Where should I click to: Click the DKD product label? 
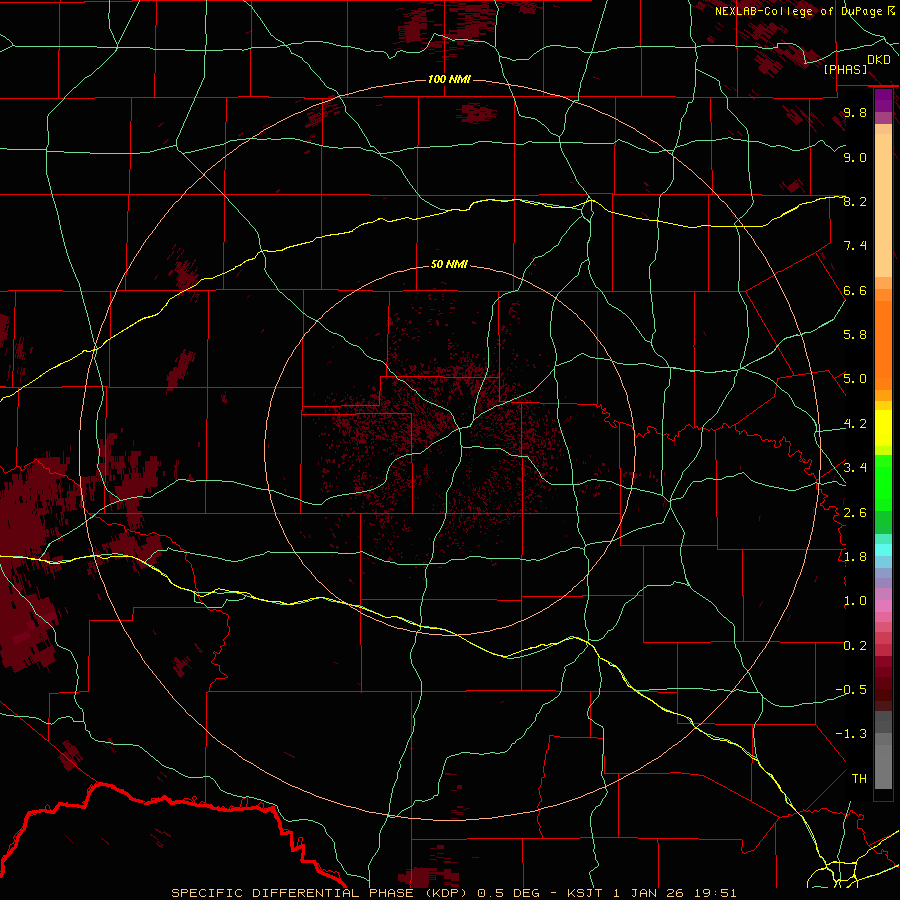pos(879,60)
